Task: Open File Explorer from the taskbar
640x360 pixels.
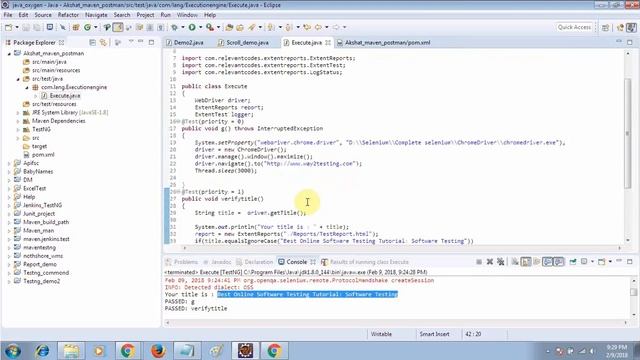Action: point(71,351)
